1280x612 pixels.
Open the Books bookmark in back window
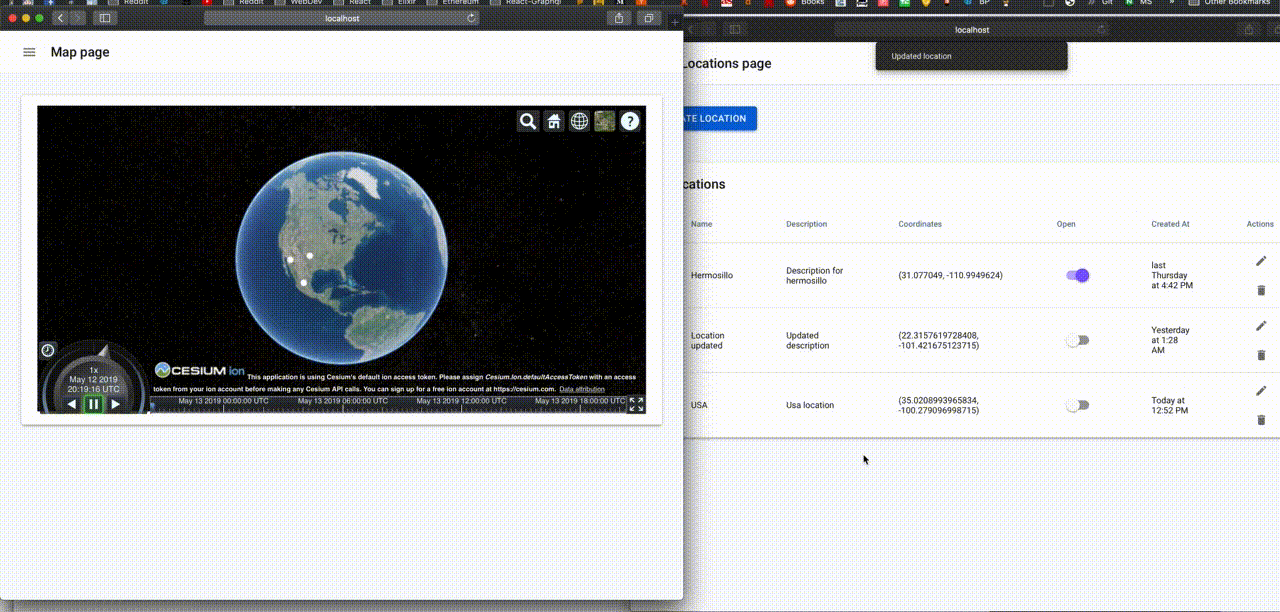pos(805,3)
